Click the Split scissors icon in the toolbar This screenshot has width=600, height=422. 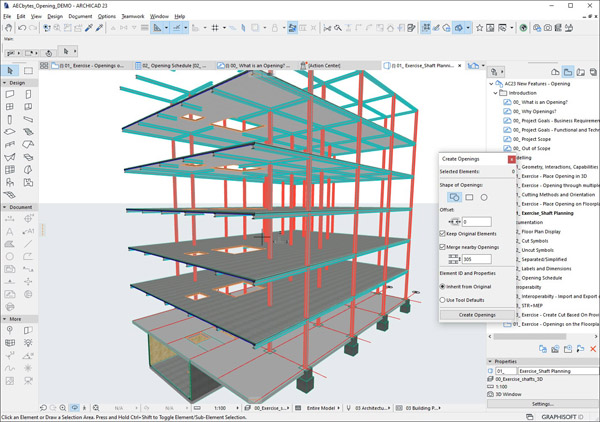click(327, 28)
